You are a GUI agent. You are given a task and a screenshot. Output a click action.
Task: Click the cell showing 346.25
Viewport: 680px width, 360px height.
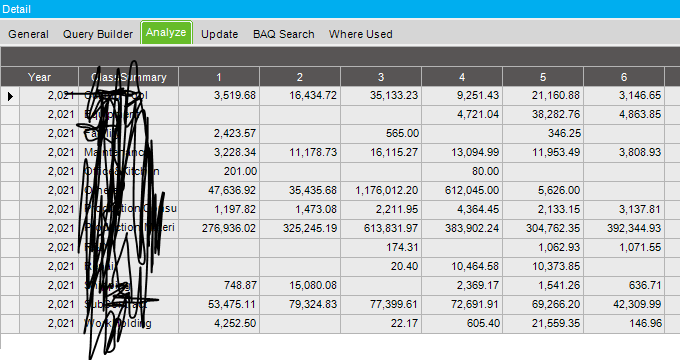(543, 134)
